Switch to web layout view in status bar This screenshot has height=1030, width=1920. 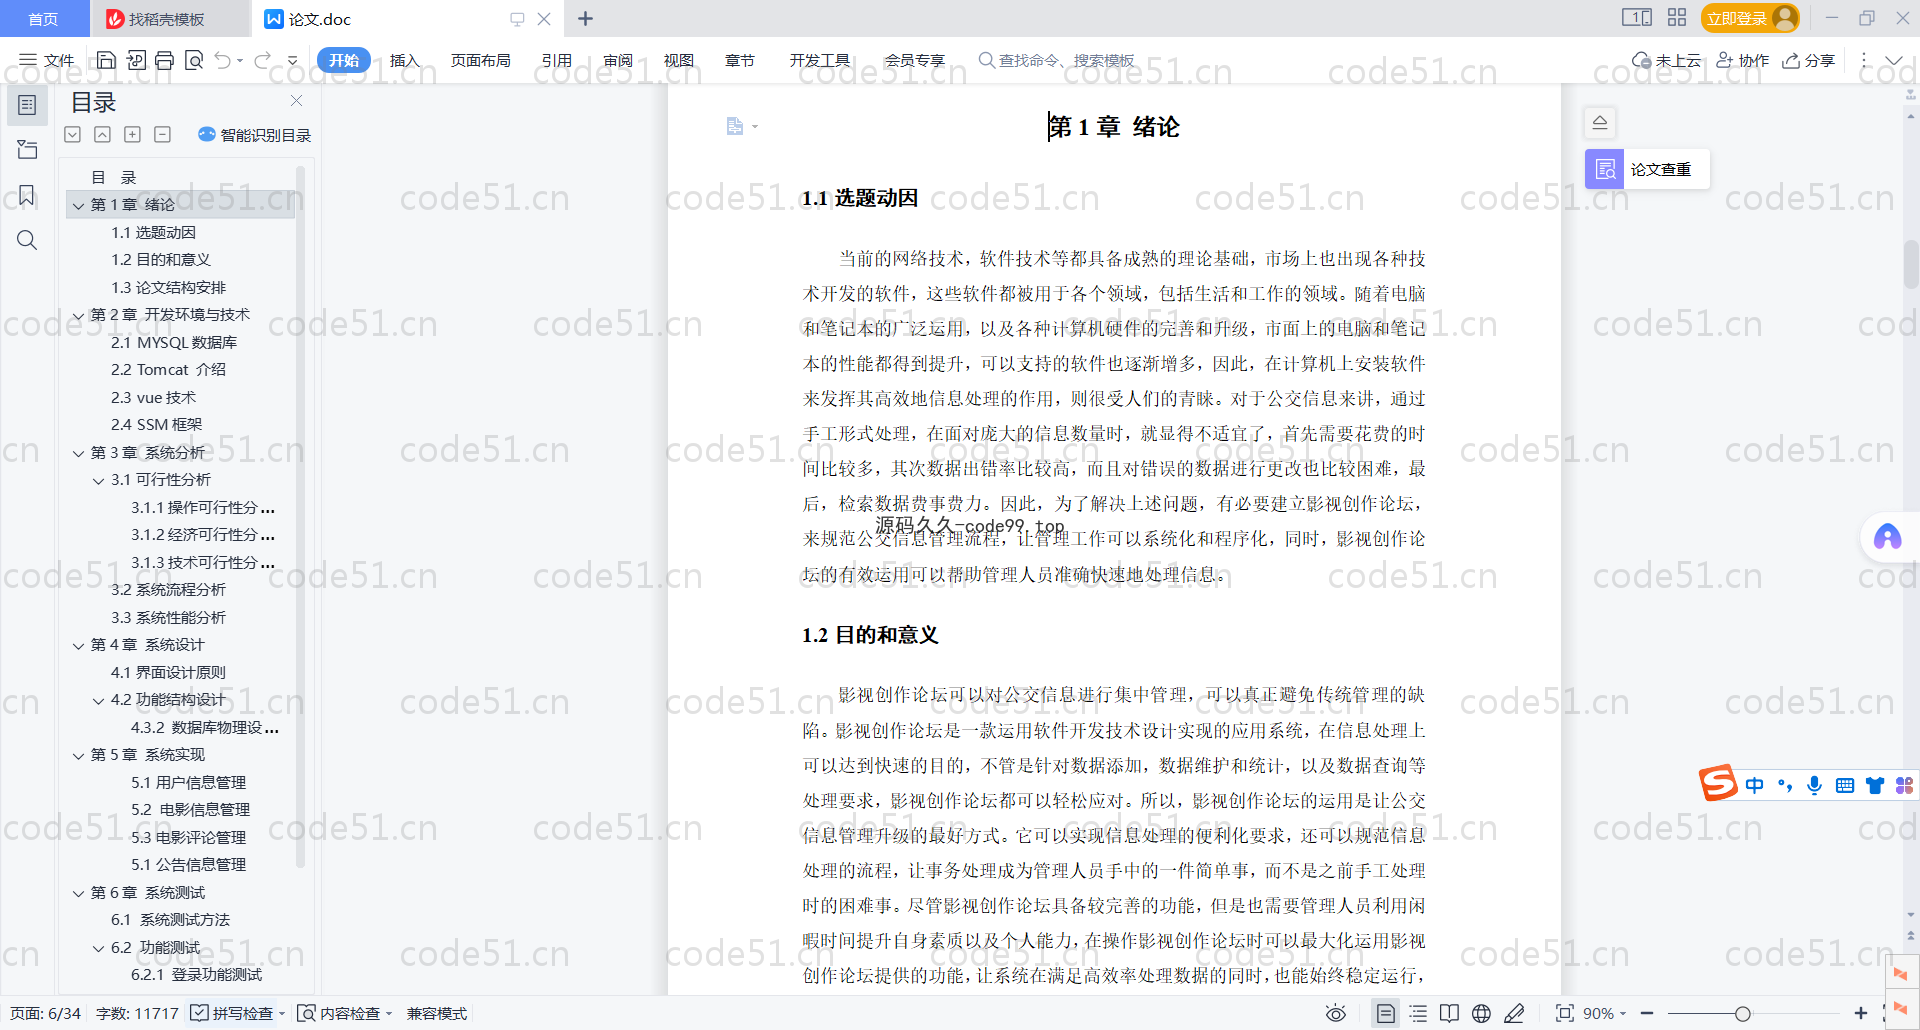click(x=1481, y=1013)
